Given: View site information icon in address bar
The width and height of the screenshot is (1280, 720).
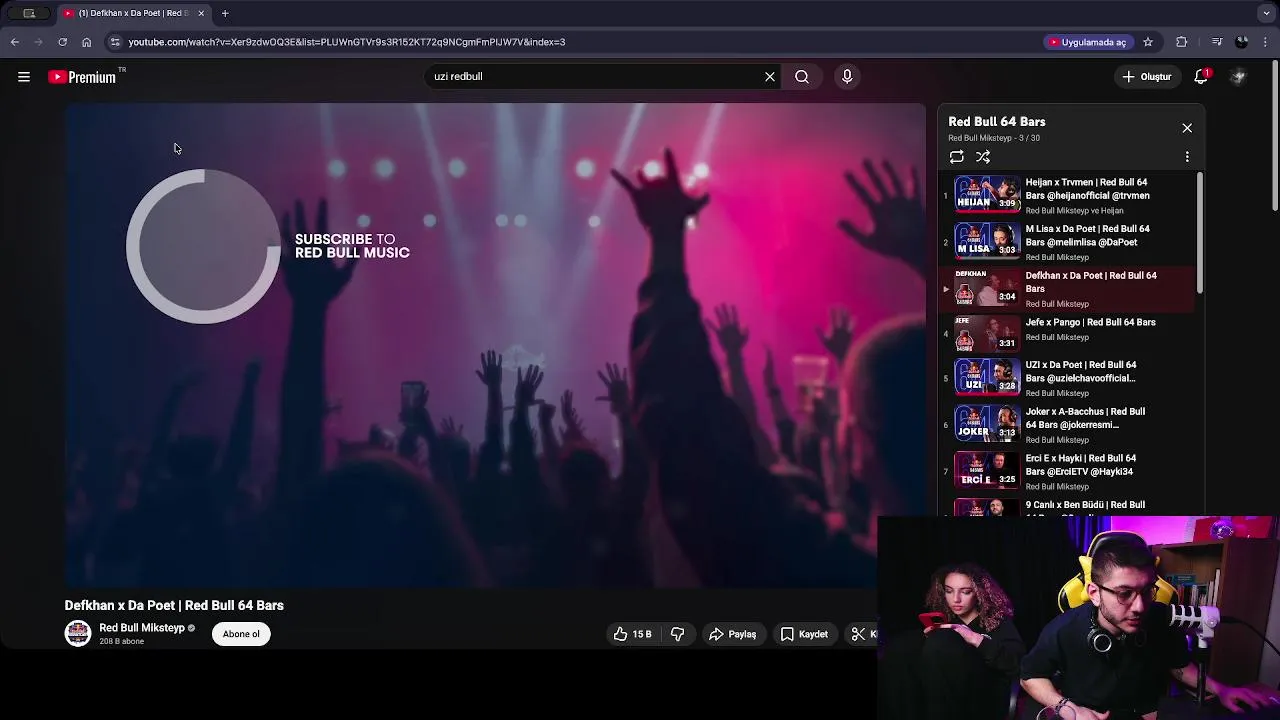Looking at the screenshot, I should [x=115, y=42].
